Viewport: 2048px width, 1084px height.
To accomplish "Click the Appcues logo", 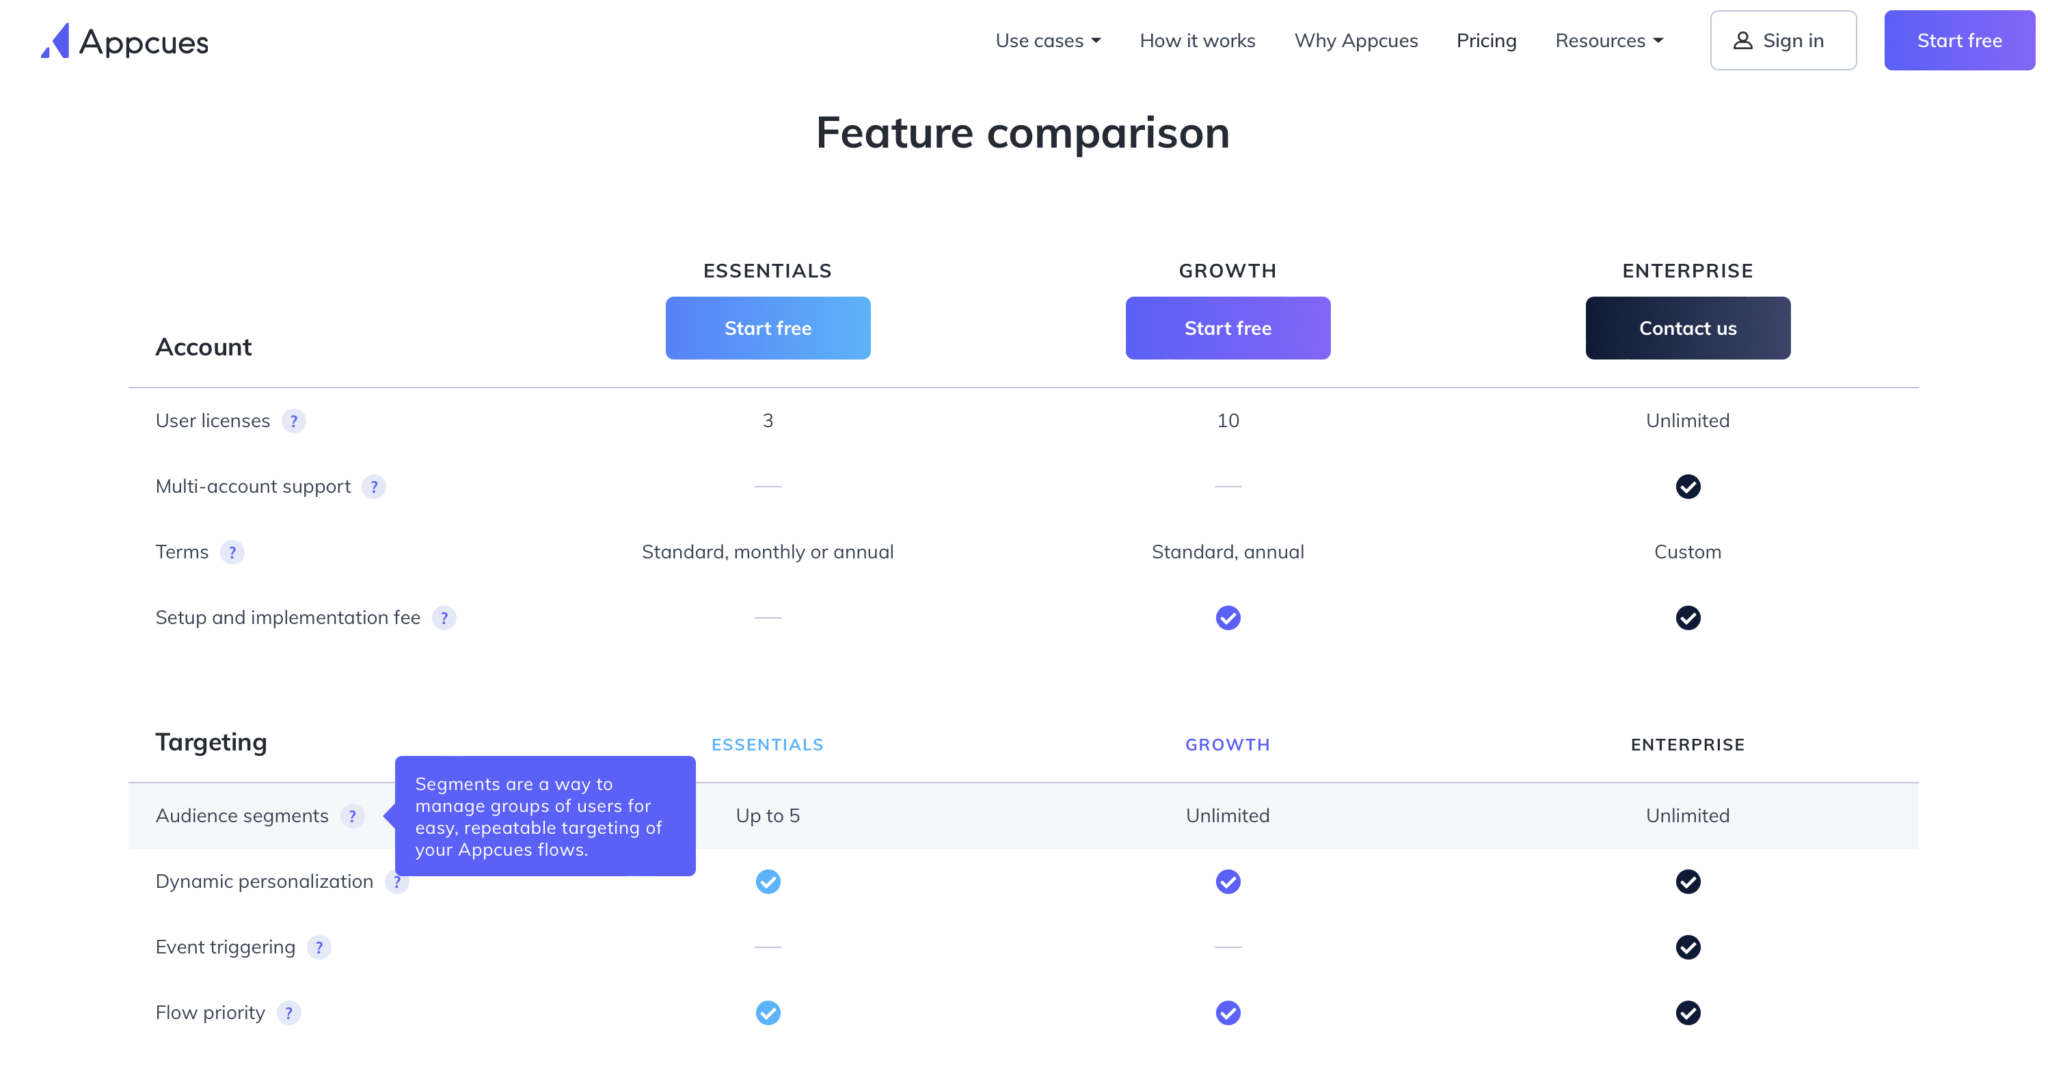I will [x=122, y=40].
